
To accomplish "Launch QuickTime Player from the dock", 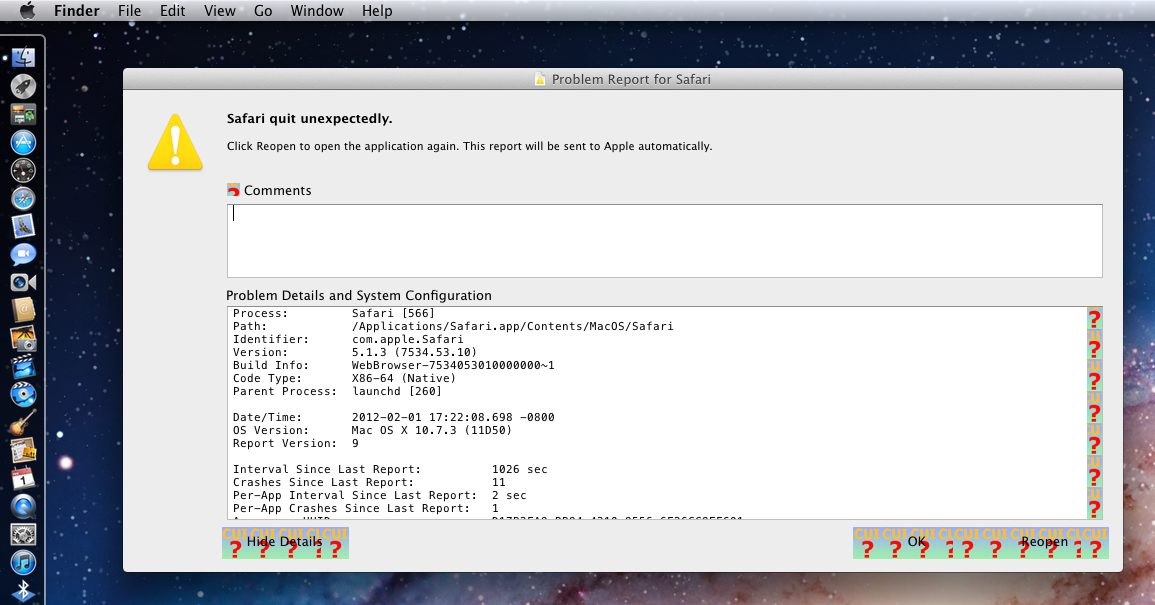I will pyautogui.click(x=24, y=506).
